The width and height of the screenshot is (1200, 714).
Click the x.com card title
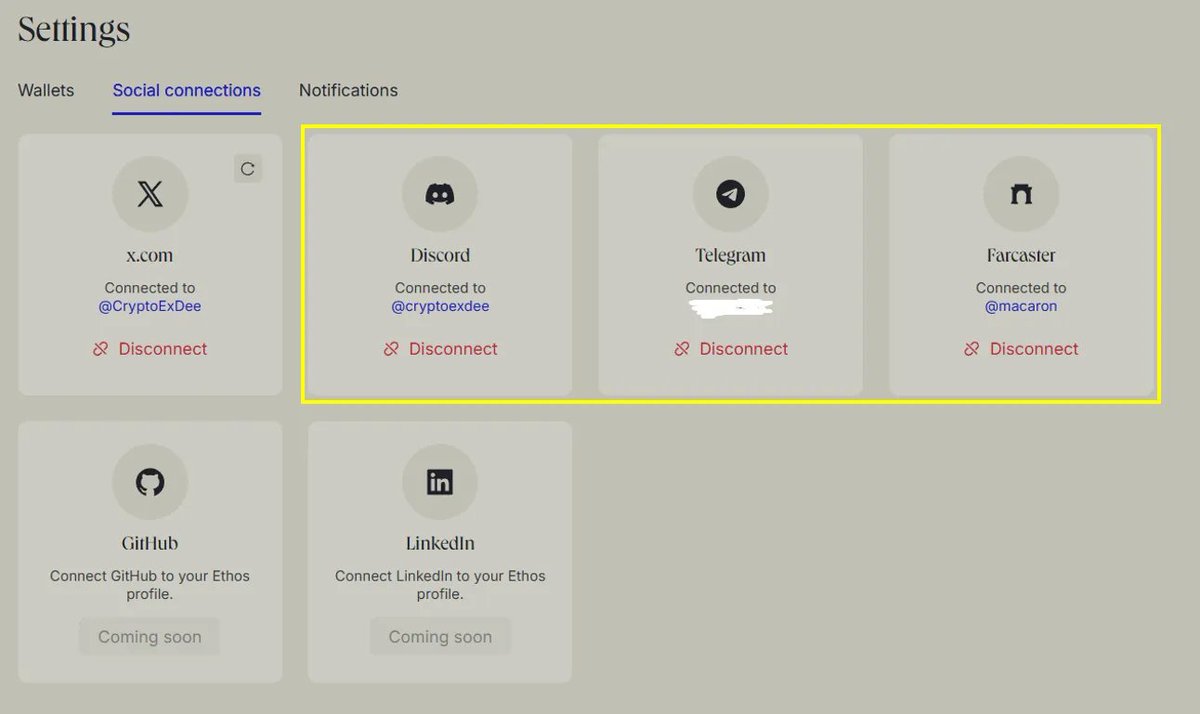click(x=150, y=255)
